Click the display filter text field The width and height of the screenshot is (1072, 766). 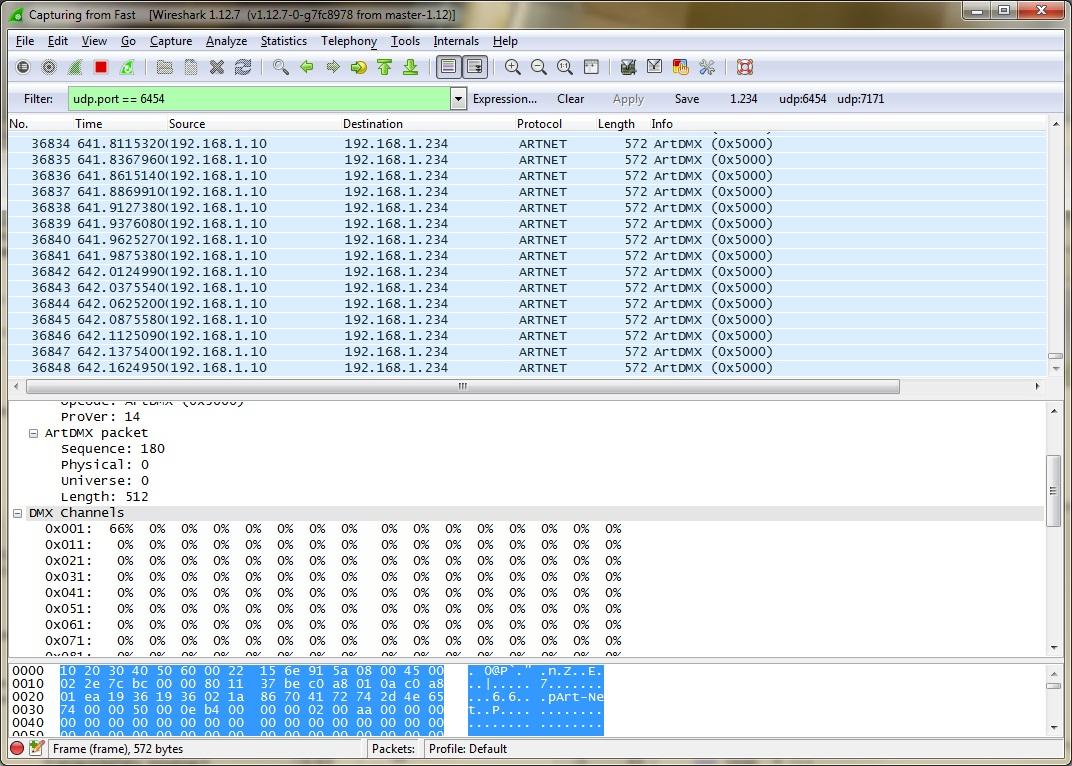pyautogui.click(x=259, y=99)
